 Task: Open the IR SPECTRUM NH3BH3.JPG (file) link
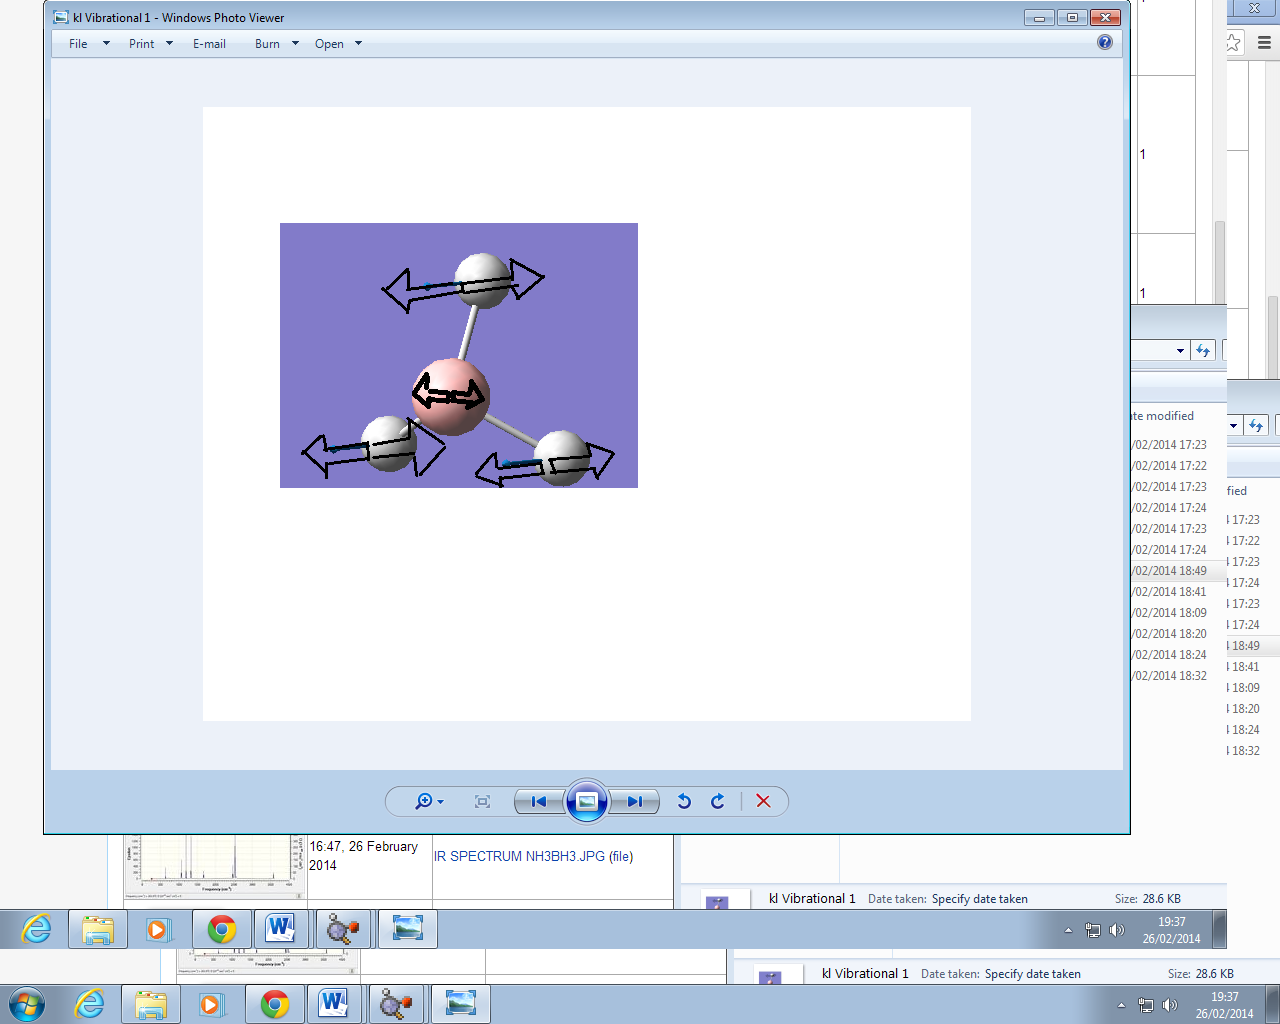533,856
